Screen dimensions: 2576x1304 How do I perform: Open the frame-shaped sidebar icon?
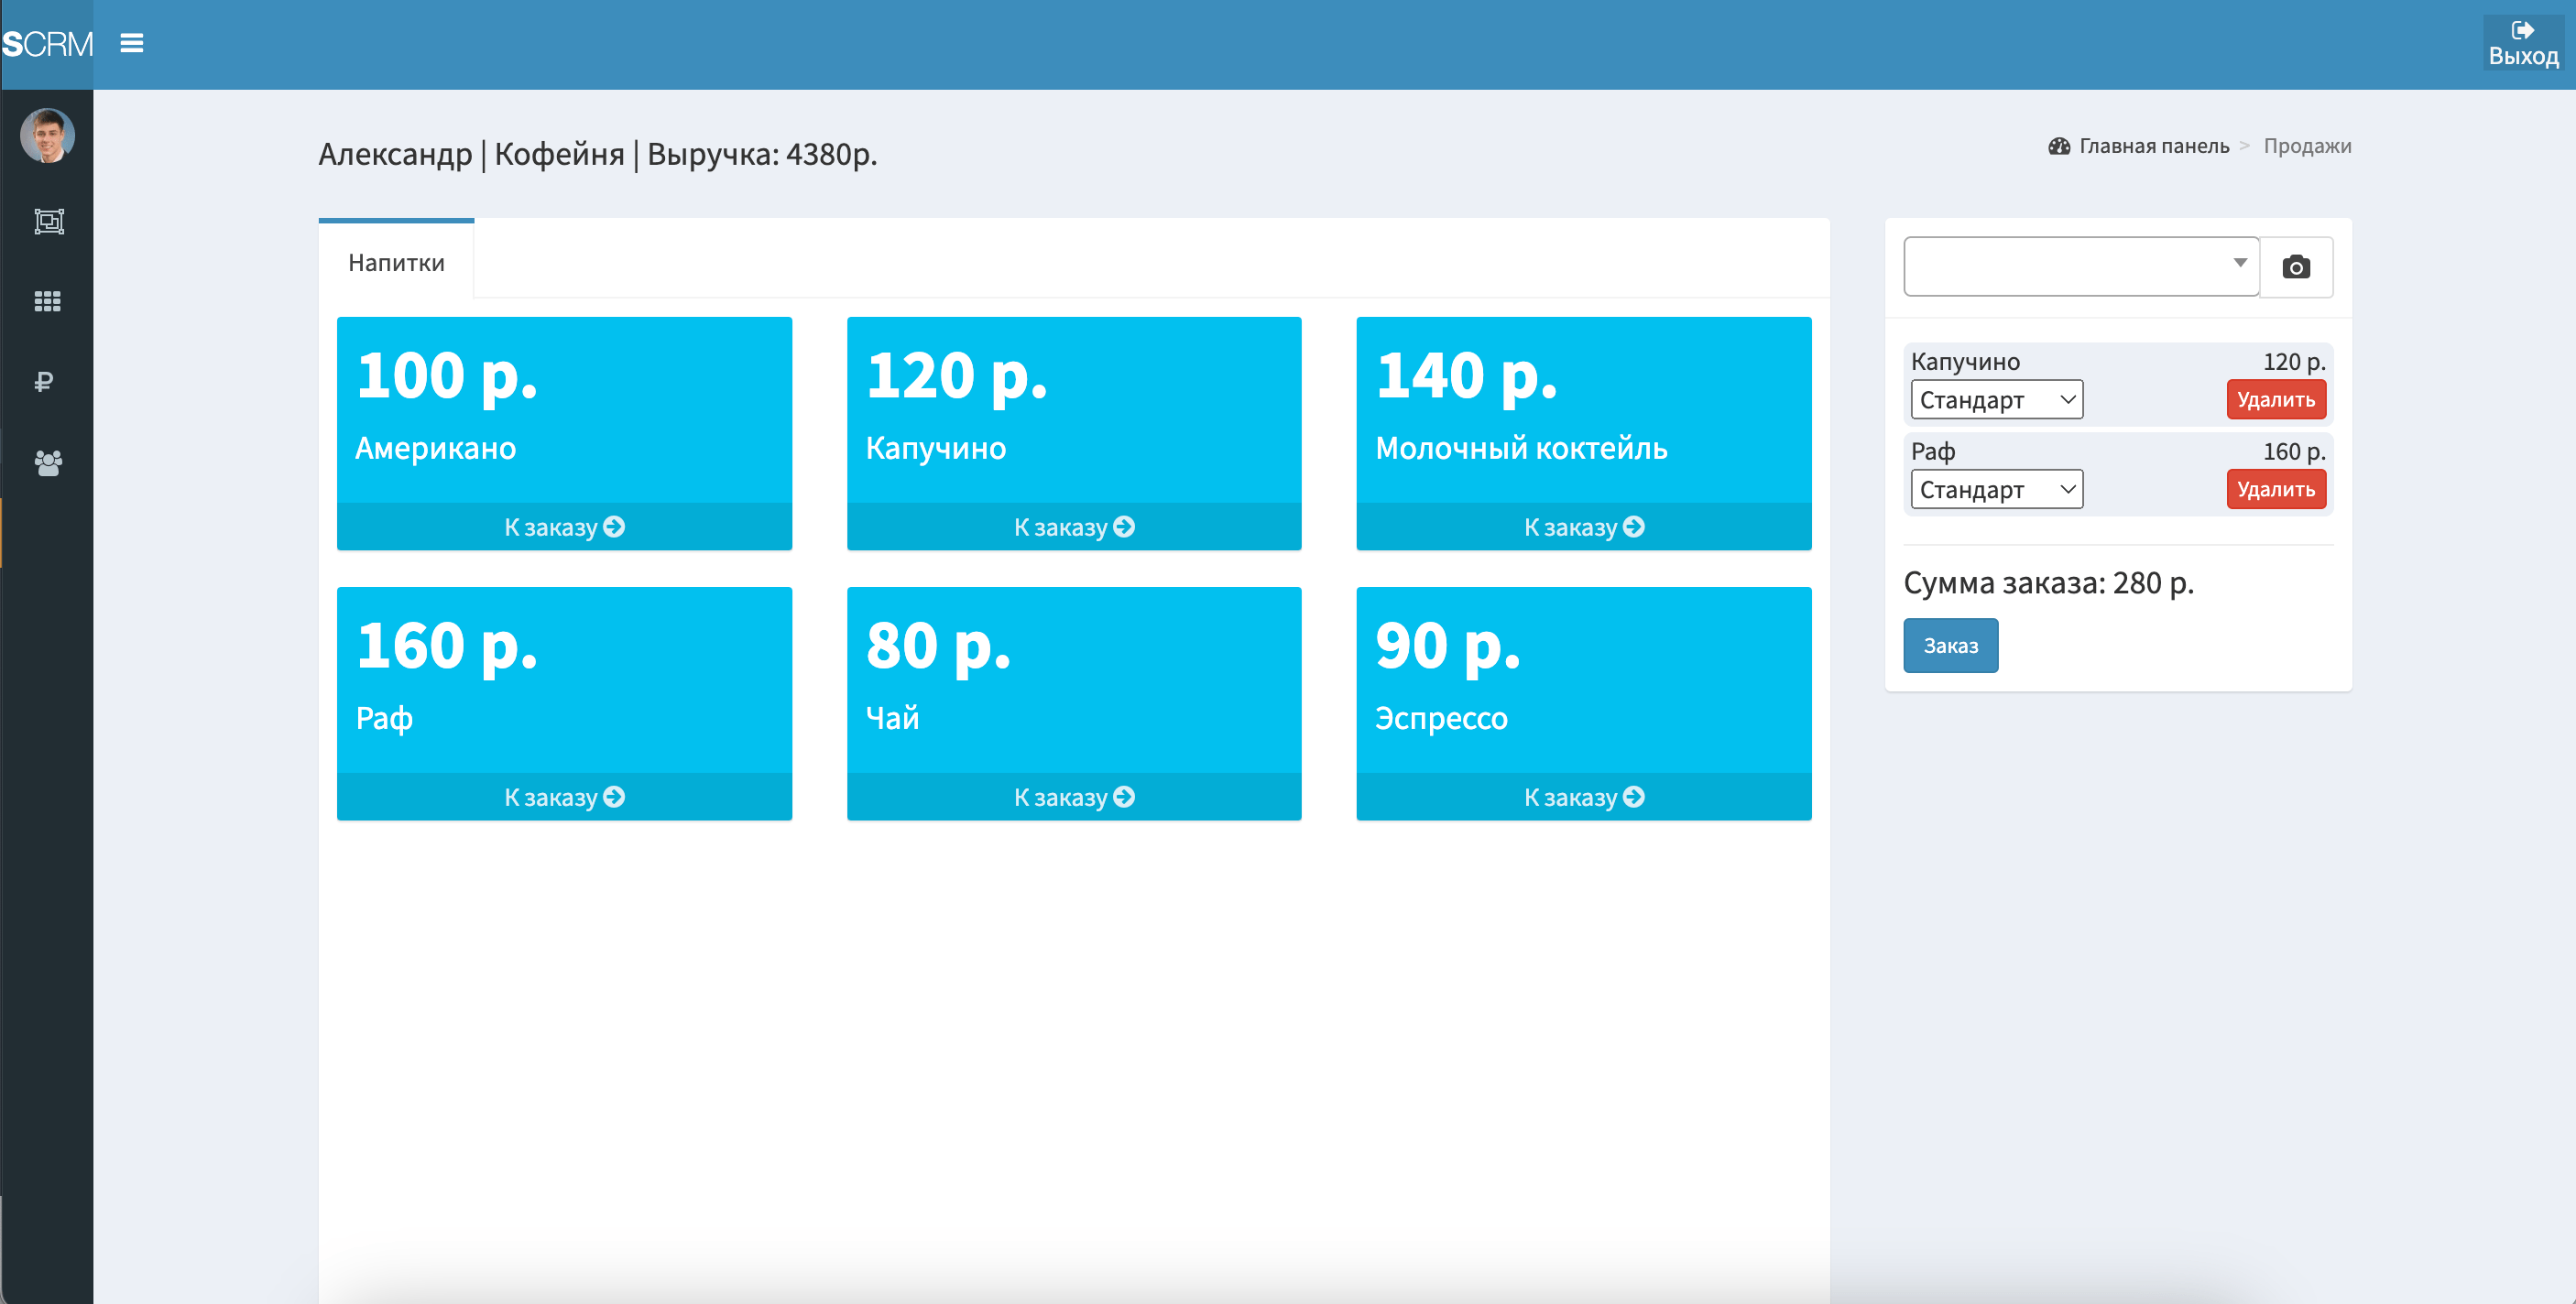click(48, 221)
